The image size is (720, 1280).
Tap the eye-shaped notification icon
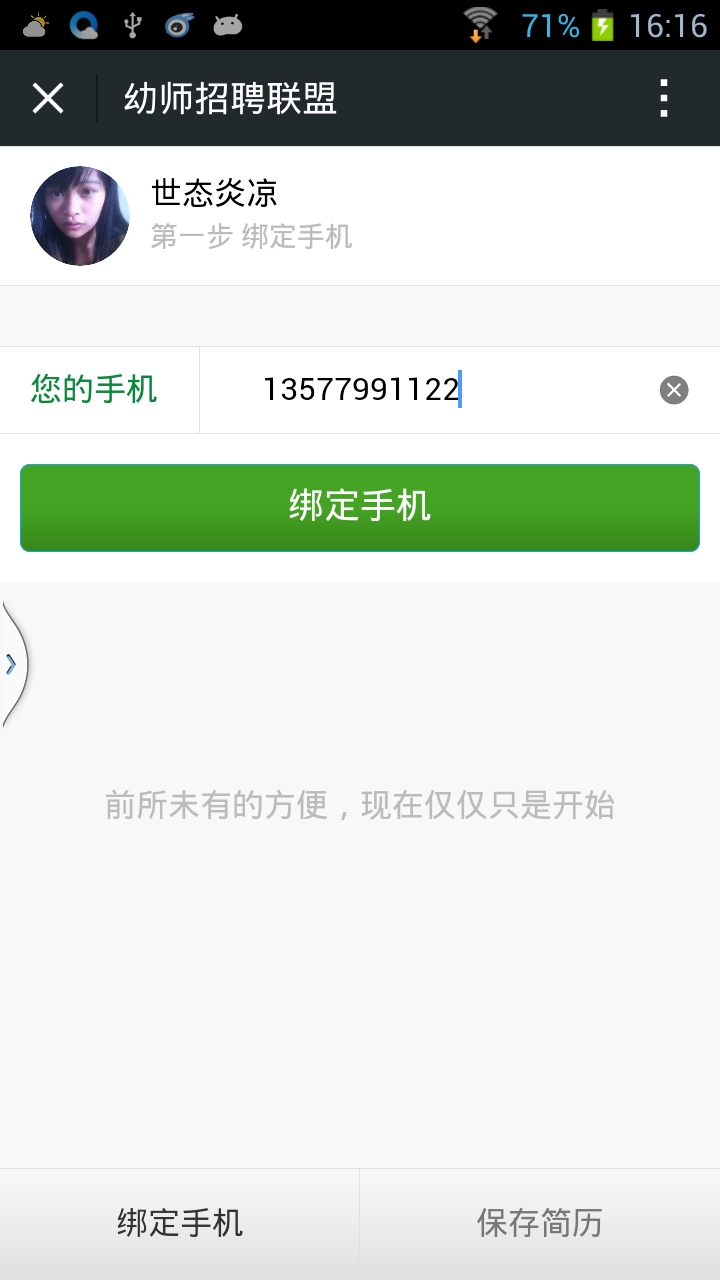tap(179, 25)
